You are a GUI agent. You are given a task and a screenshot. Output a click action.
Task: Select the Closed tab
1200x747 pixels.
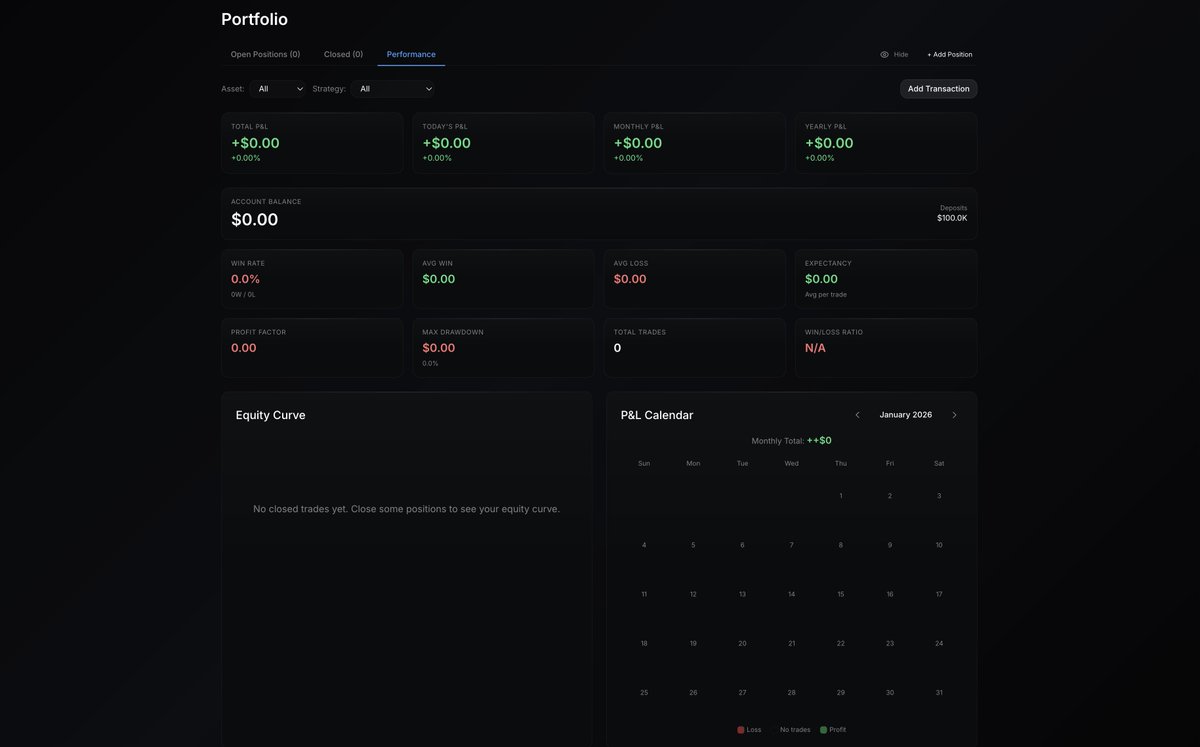point(343,54)
